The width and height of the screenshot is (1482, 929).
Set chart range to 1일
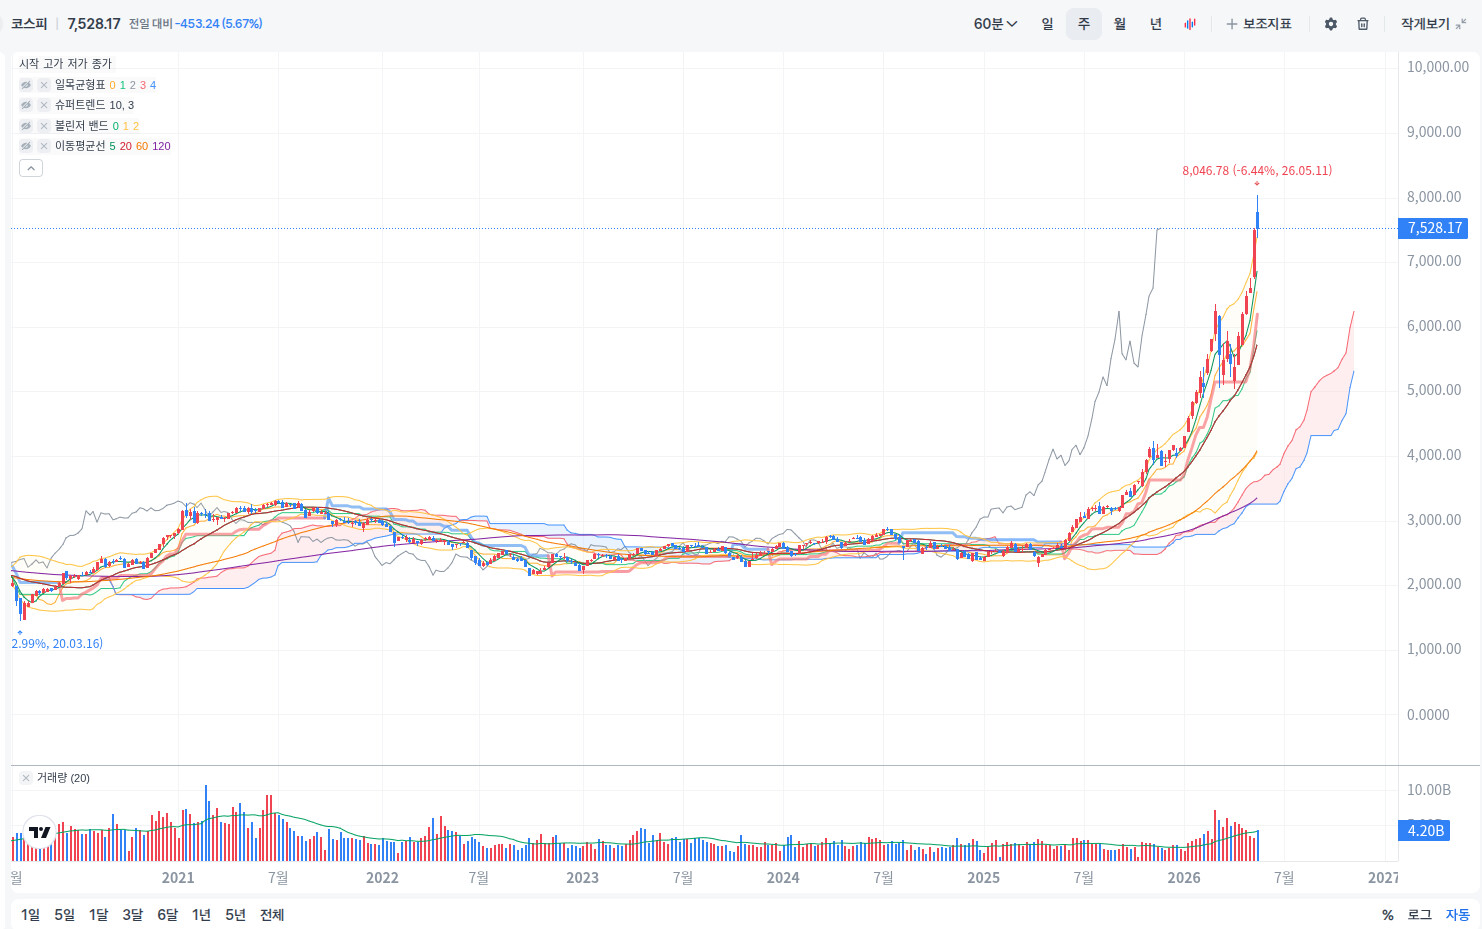click(31, 915)
